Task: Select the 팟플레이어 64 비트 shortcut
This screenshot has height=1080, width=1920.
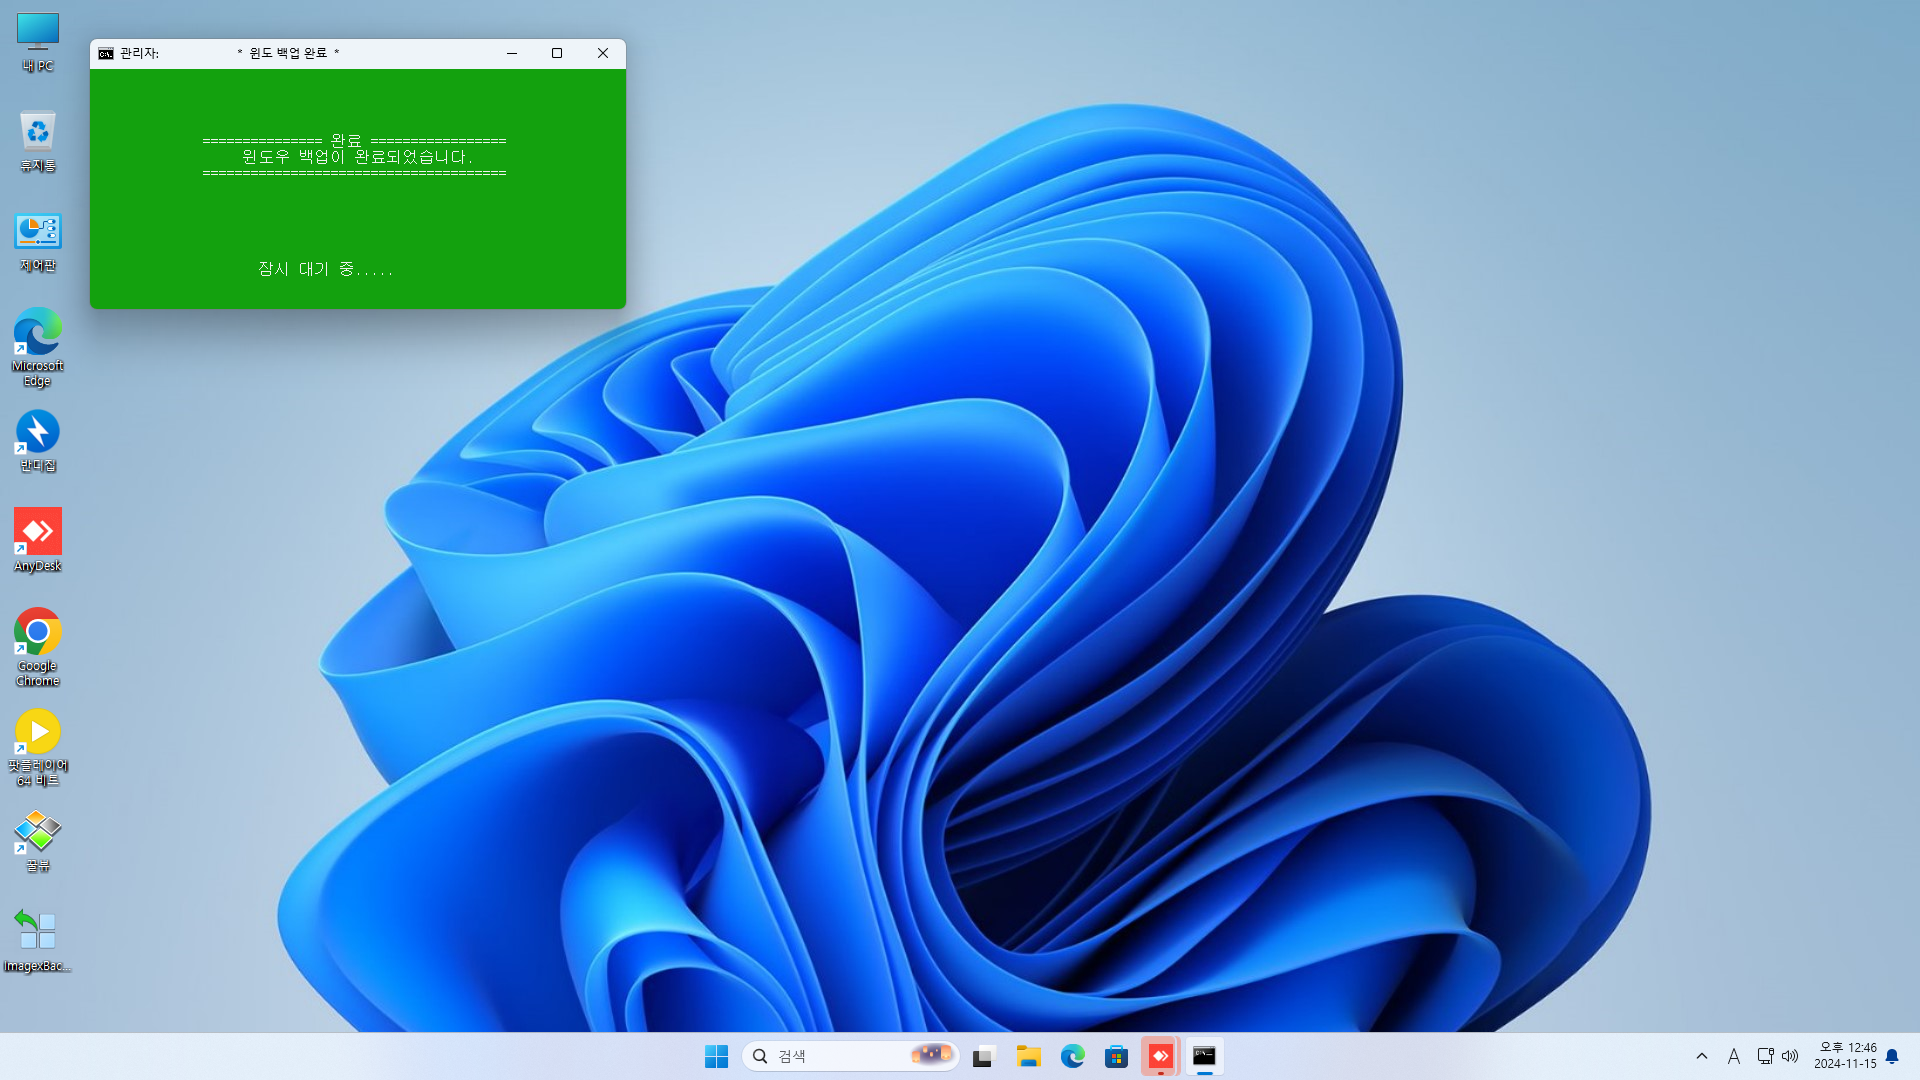Action: 37,747
